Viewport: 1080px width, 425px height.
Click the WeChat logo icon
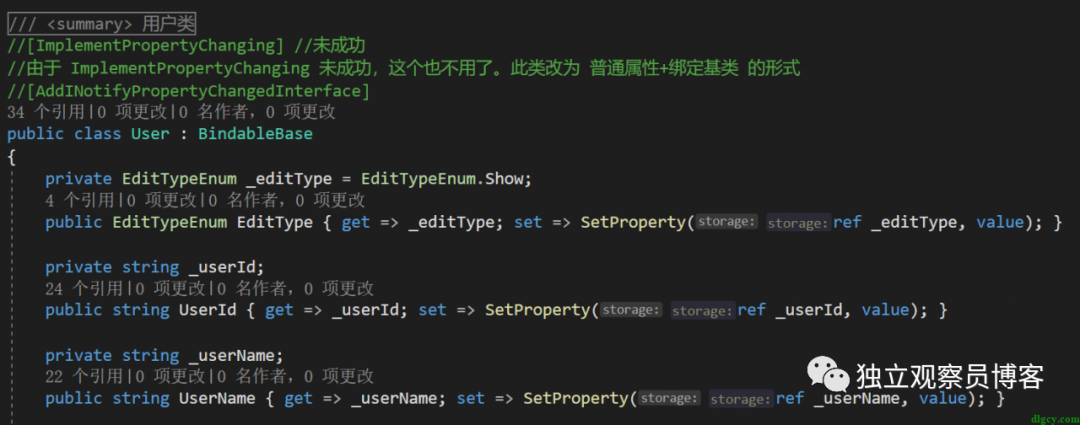pyautogui.click(x=827, y=374)
